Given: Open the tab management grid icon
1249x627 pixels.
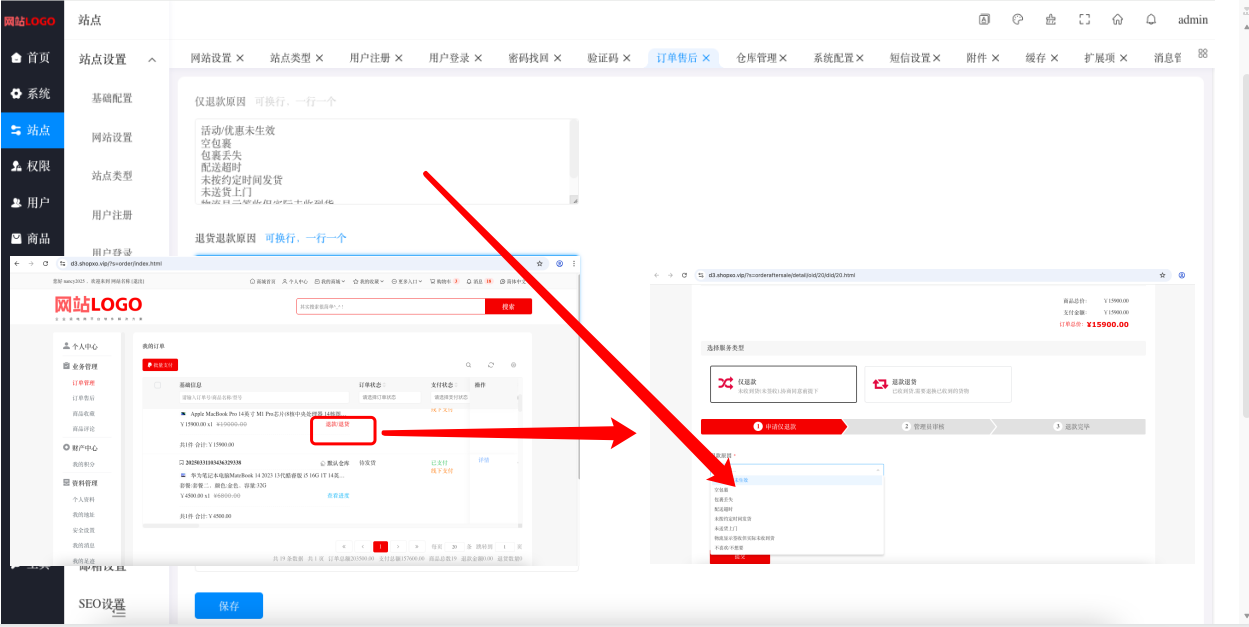Looking at the screenshot, I should [x=1203, y=53].
